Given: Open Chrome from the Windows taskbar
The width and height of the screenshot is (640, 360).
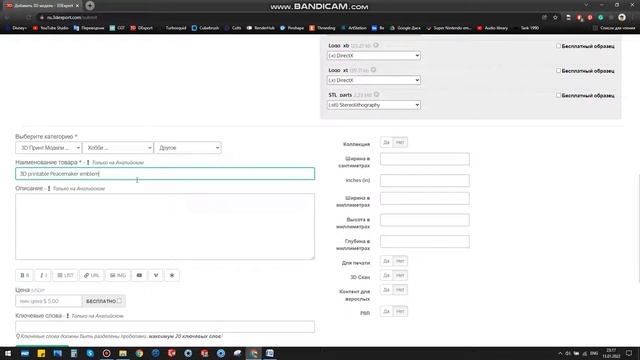Looking at the screenshot, I should 139,353.
